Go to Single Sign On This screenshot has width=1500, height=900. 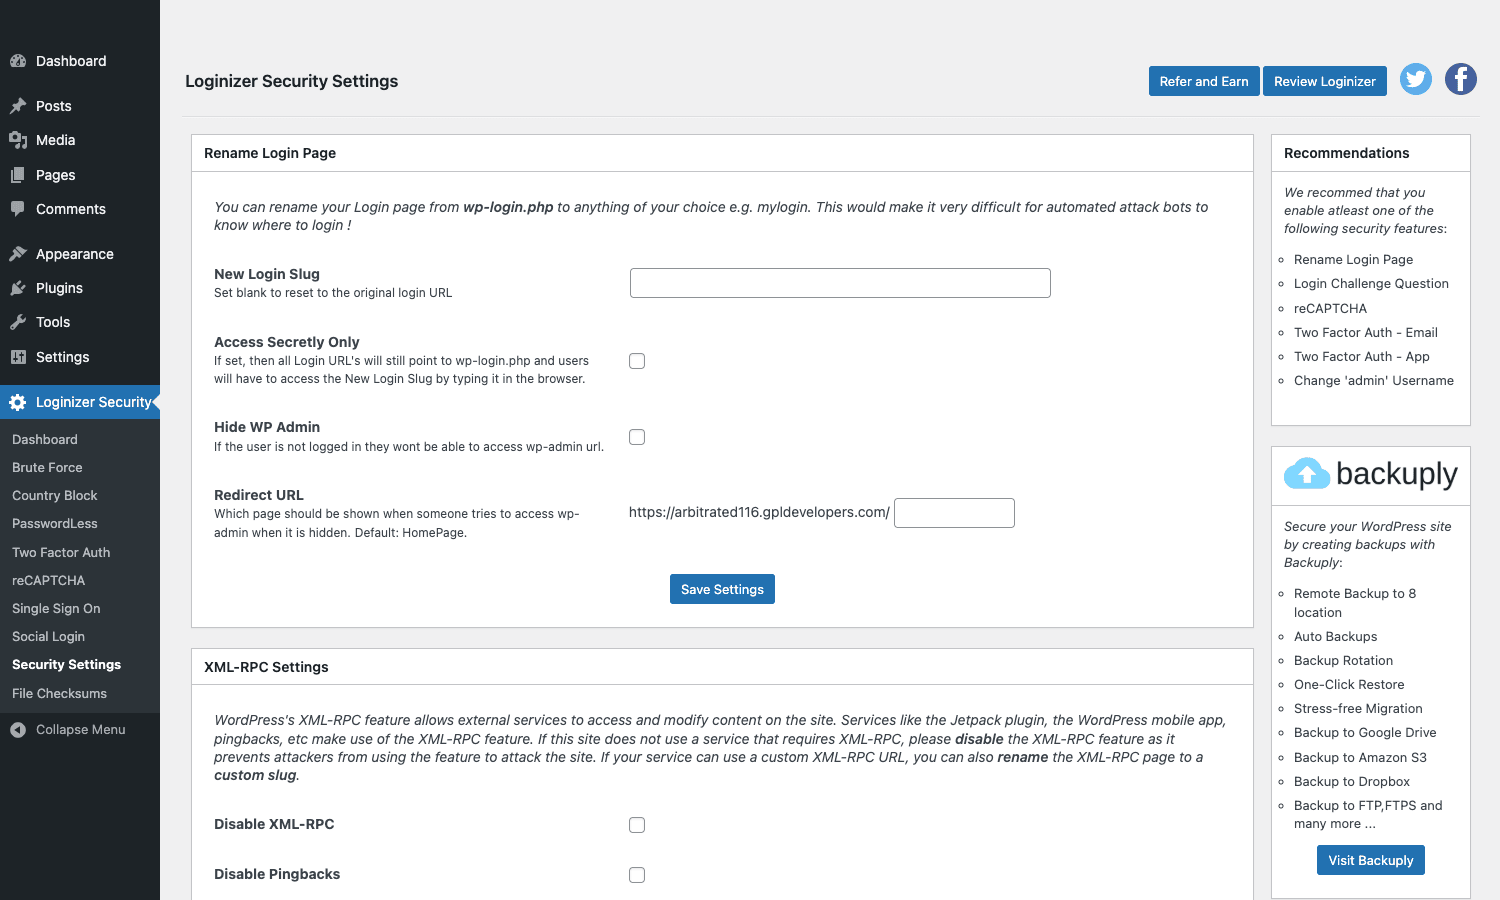point(56,608)
